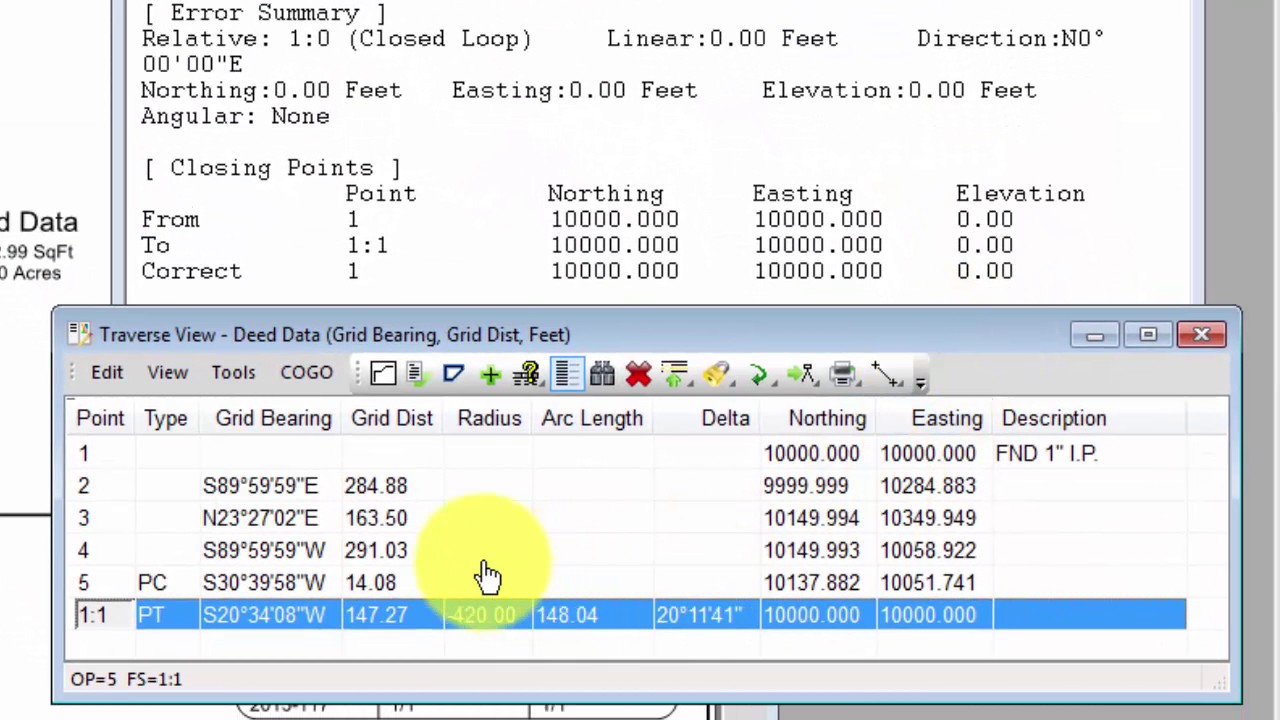Click the OP=5 FS=1:1 status bar text

click(x=126, y=679)
